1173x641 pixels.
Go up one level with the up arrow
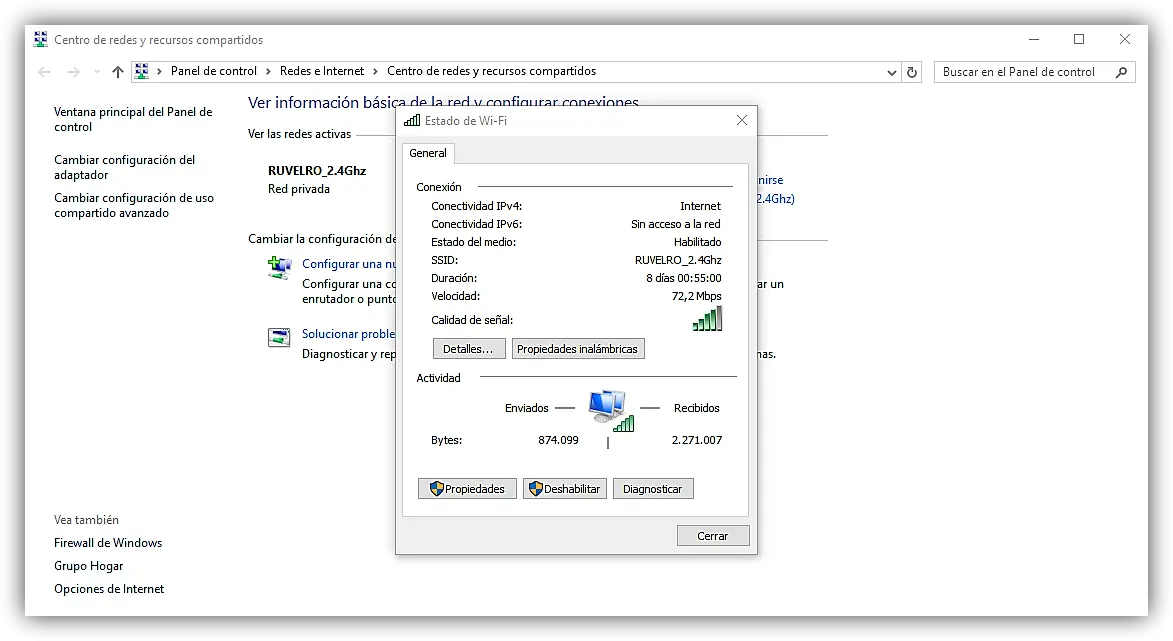(x=117, y=72)
